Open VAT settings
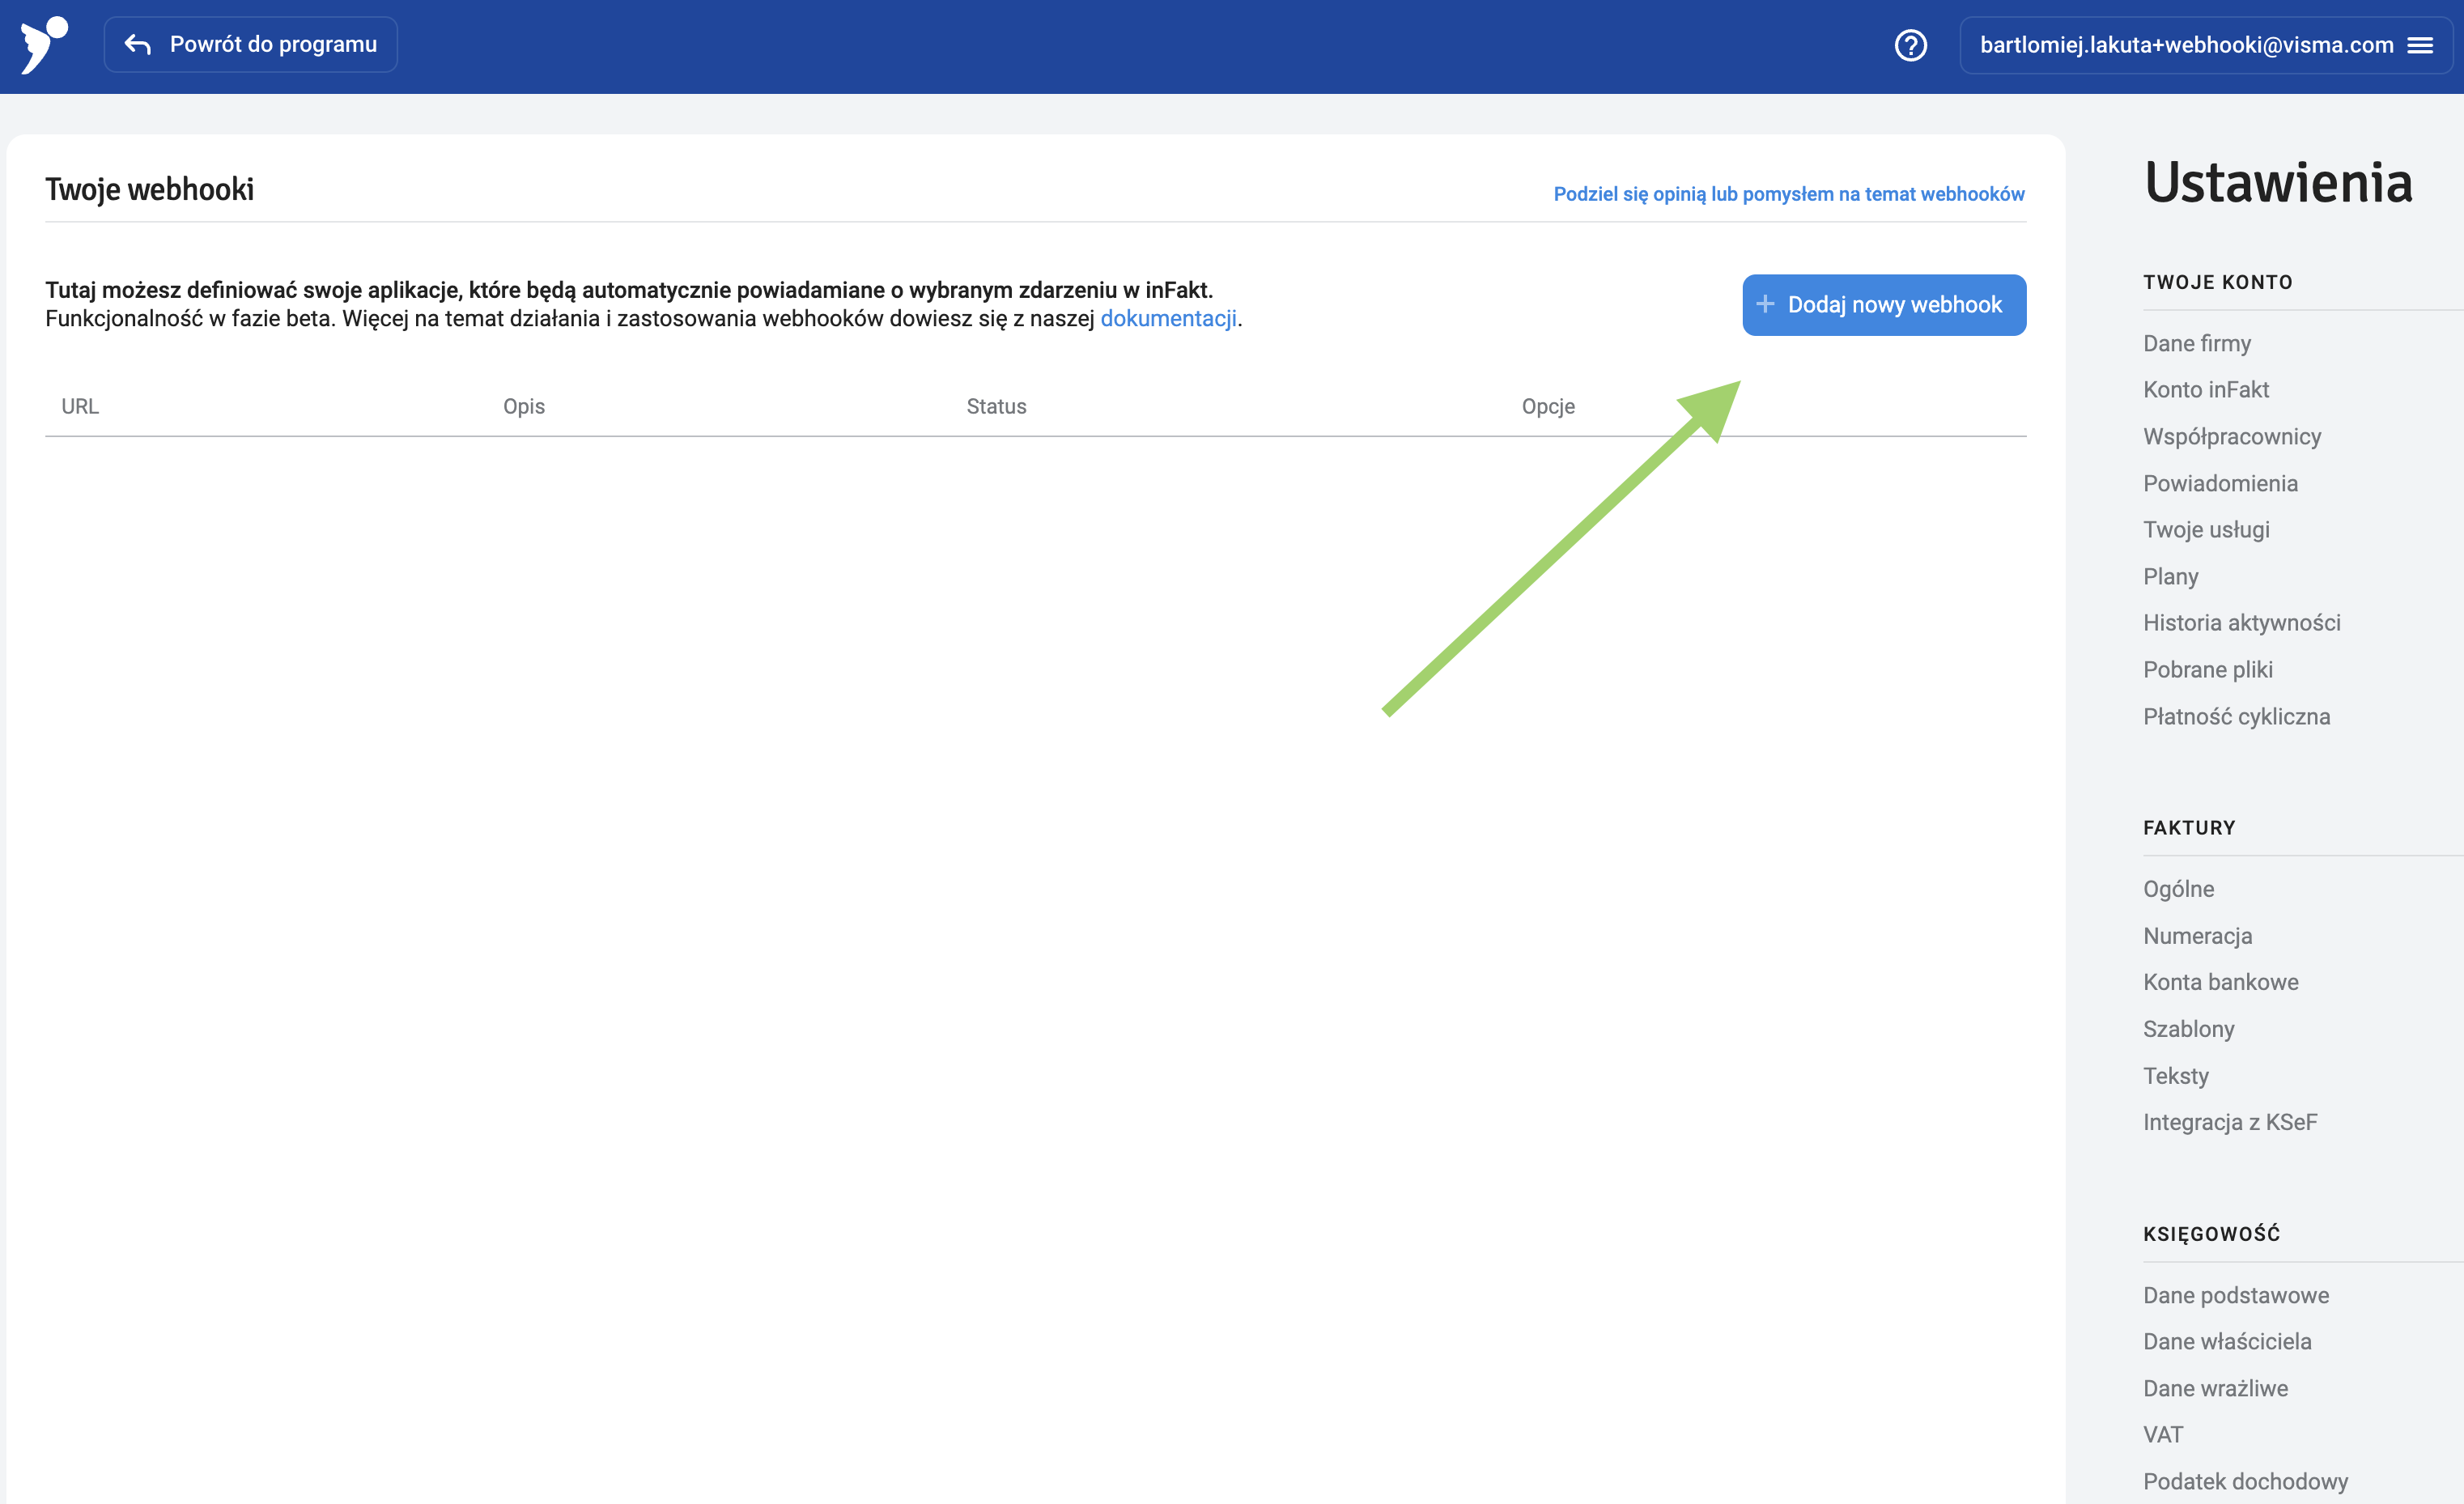The height and width of the screenshot is (1504, 2464). (2162, 1434)
